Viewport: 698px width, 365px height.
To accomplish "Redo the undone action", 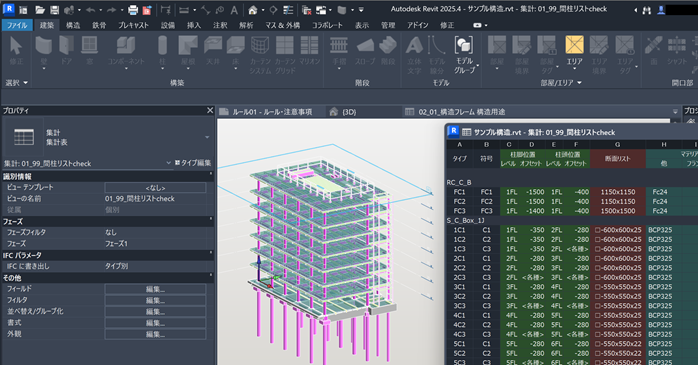I will click(x=112, y=10).
